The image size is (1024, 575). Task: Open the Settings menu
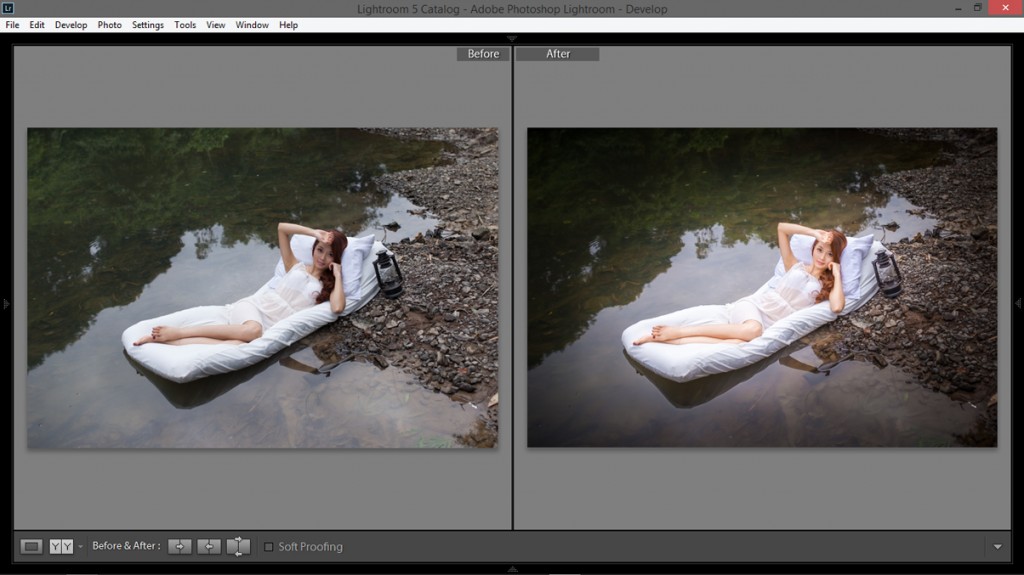148,25
